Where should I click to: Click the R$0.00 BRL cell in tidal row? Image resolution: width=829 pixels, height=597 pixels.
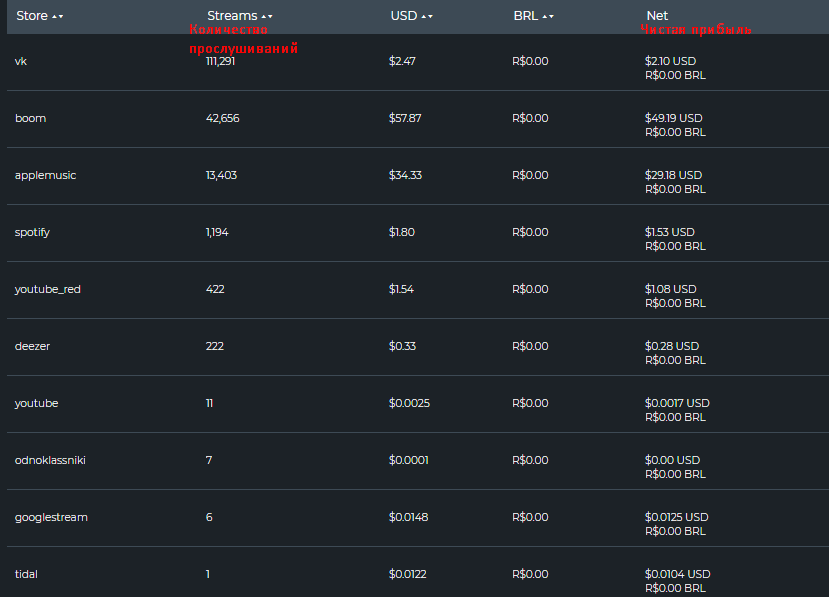(x=530, y=574)
